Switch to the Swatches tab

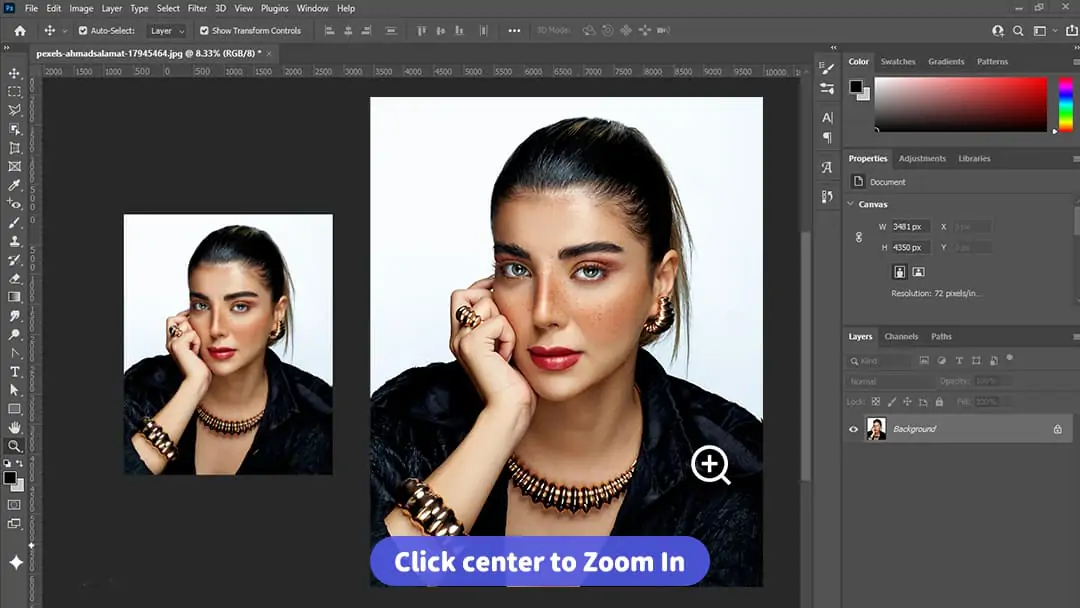897,61
